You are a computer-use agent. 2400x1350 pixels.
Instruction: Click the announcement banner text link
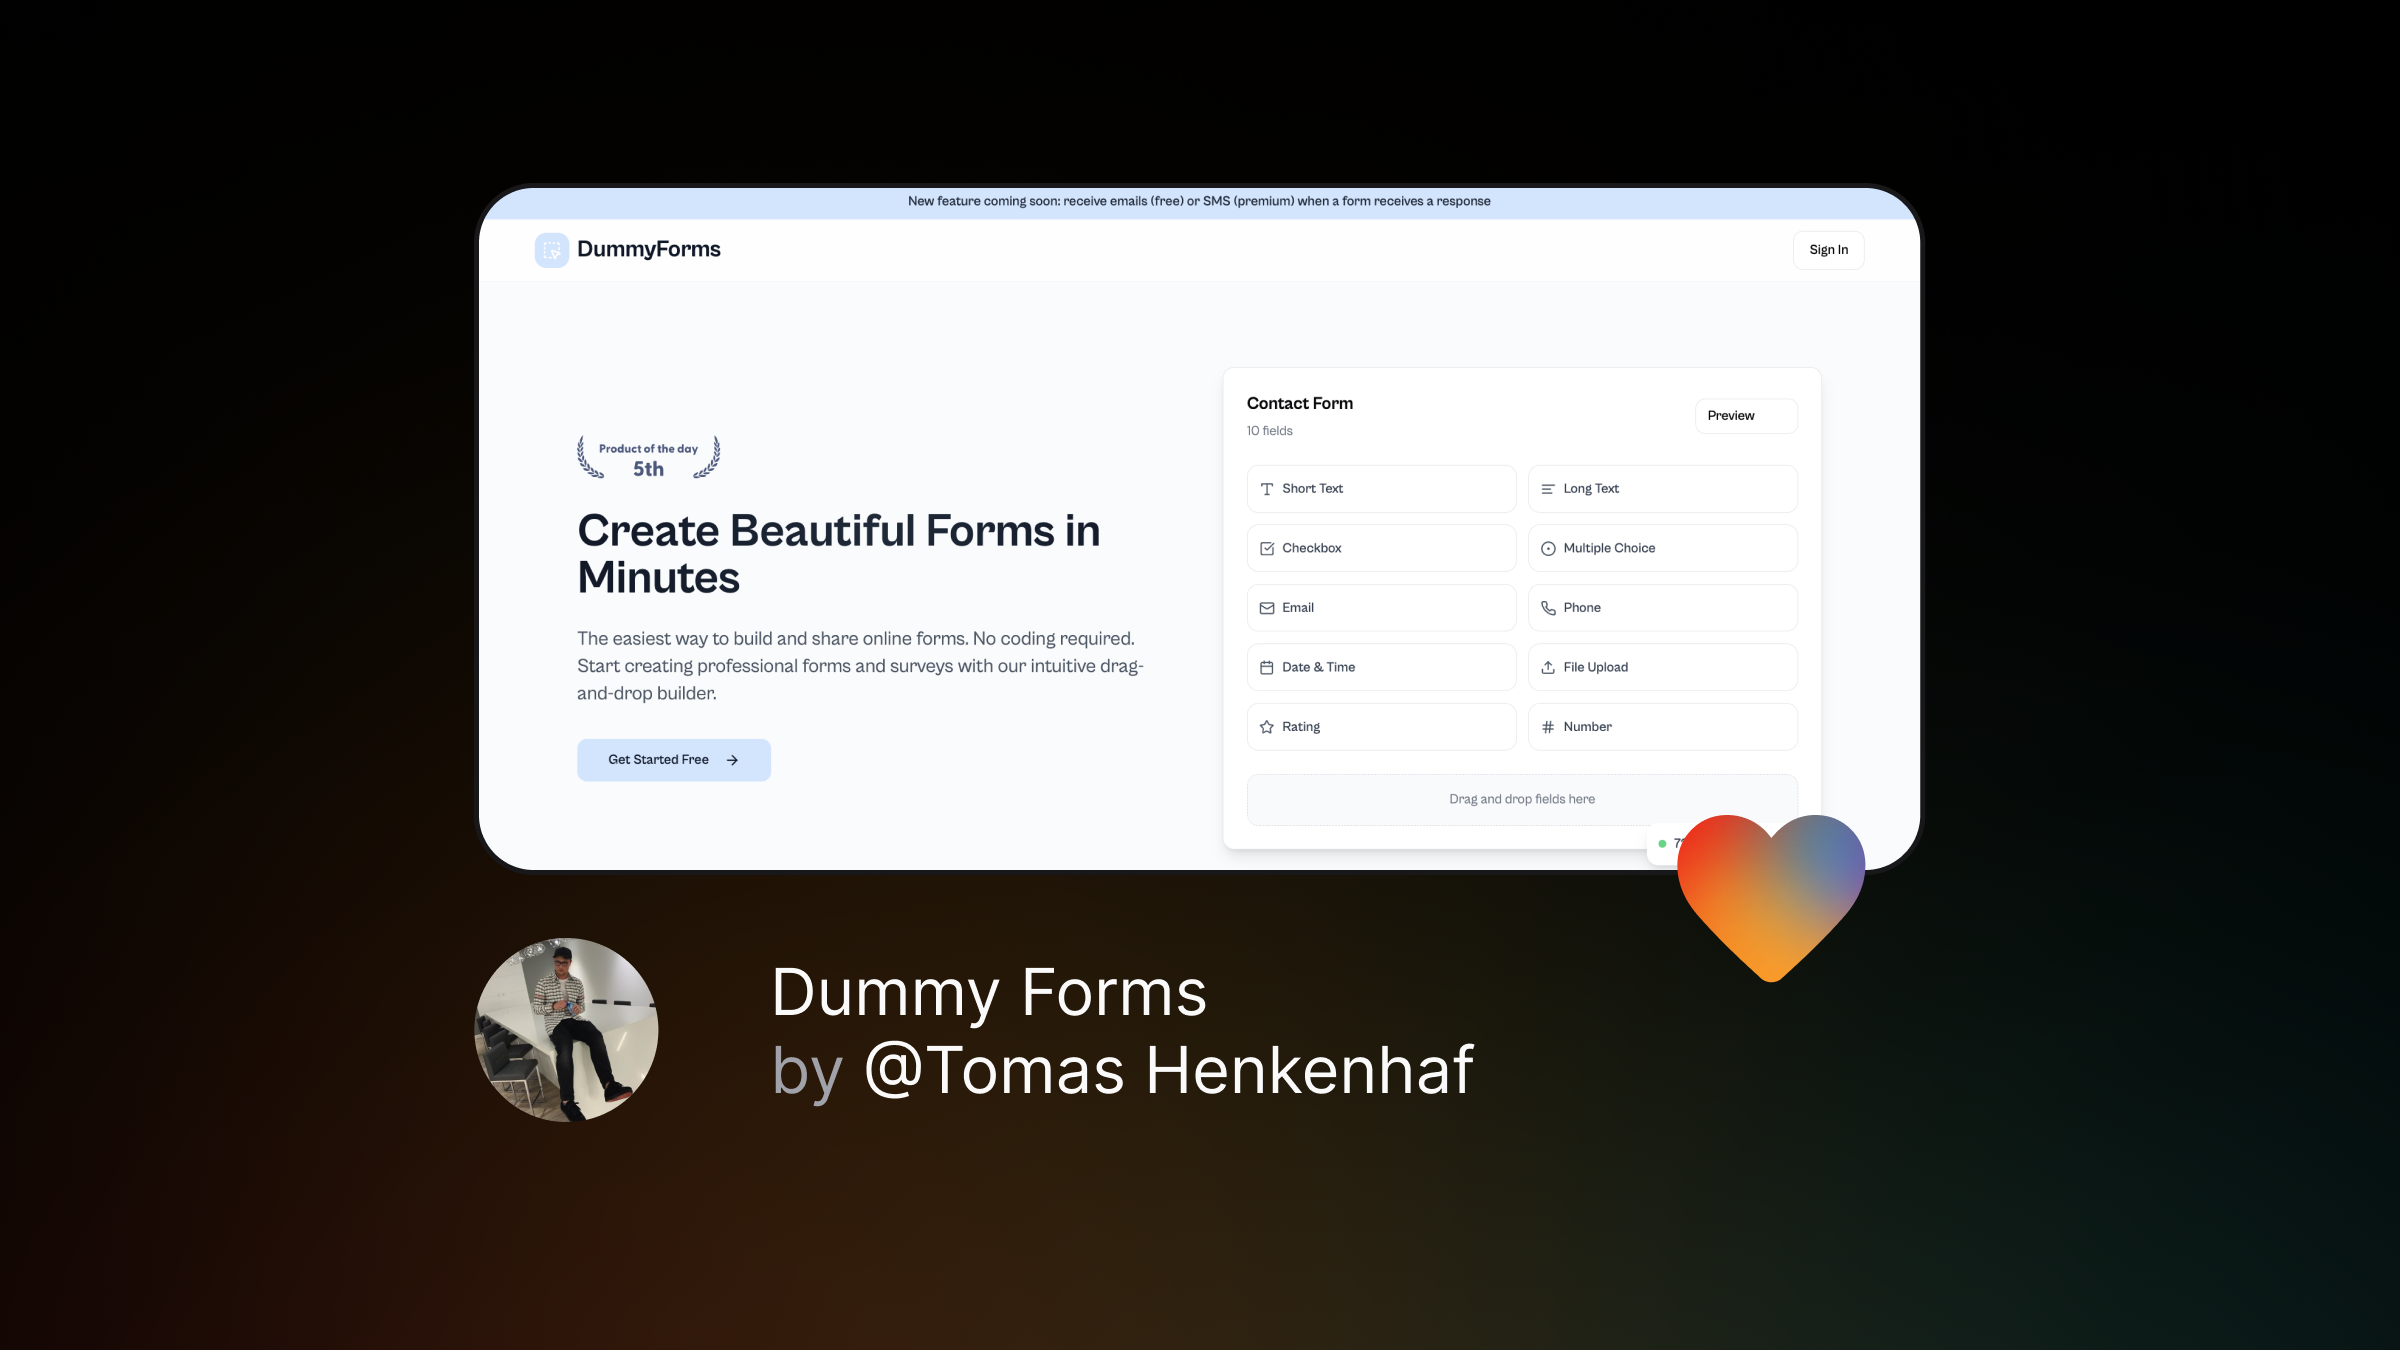(1198, 201)
